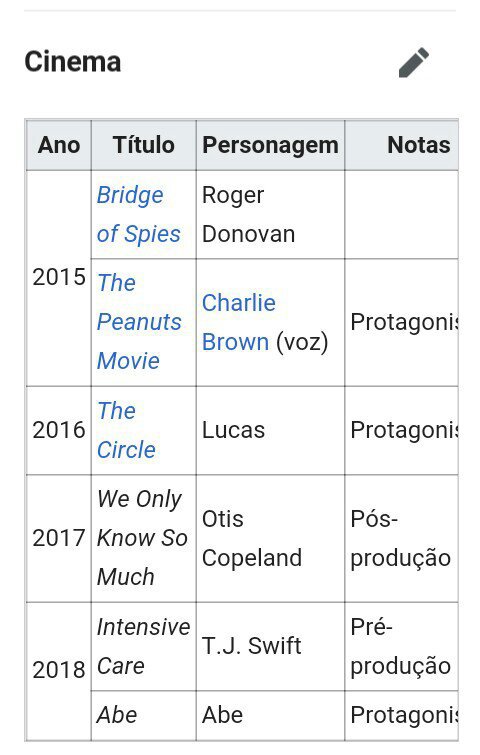Click the Título column header

[143, 145]
